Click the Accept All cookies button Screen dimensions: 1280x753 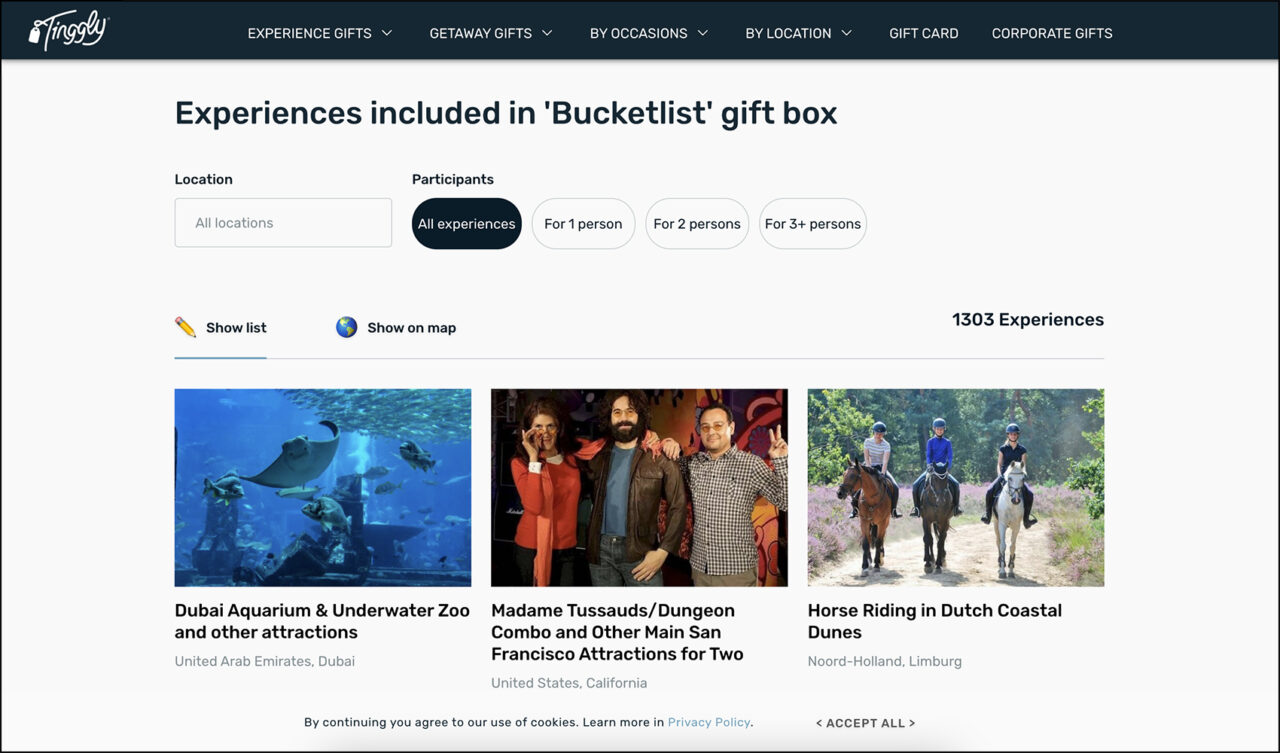tap(865, 722)
